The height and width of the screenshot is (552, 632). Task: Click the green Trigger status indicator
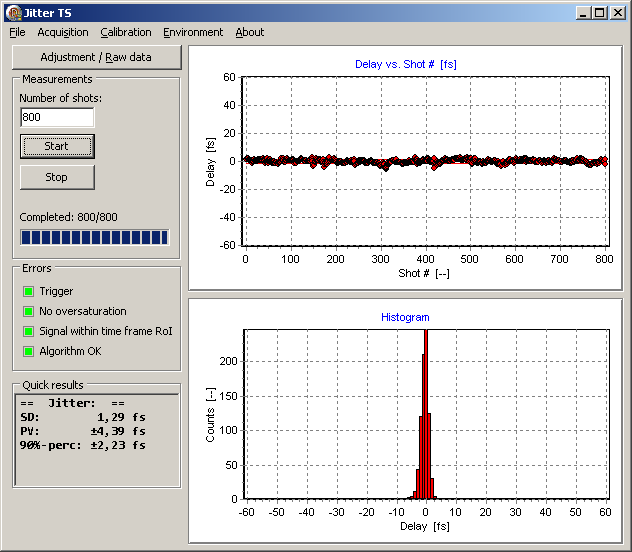pyautogui.click(x=28, y=292)
